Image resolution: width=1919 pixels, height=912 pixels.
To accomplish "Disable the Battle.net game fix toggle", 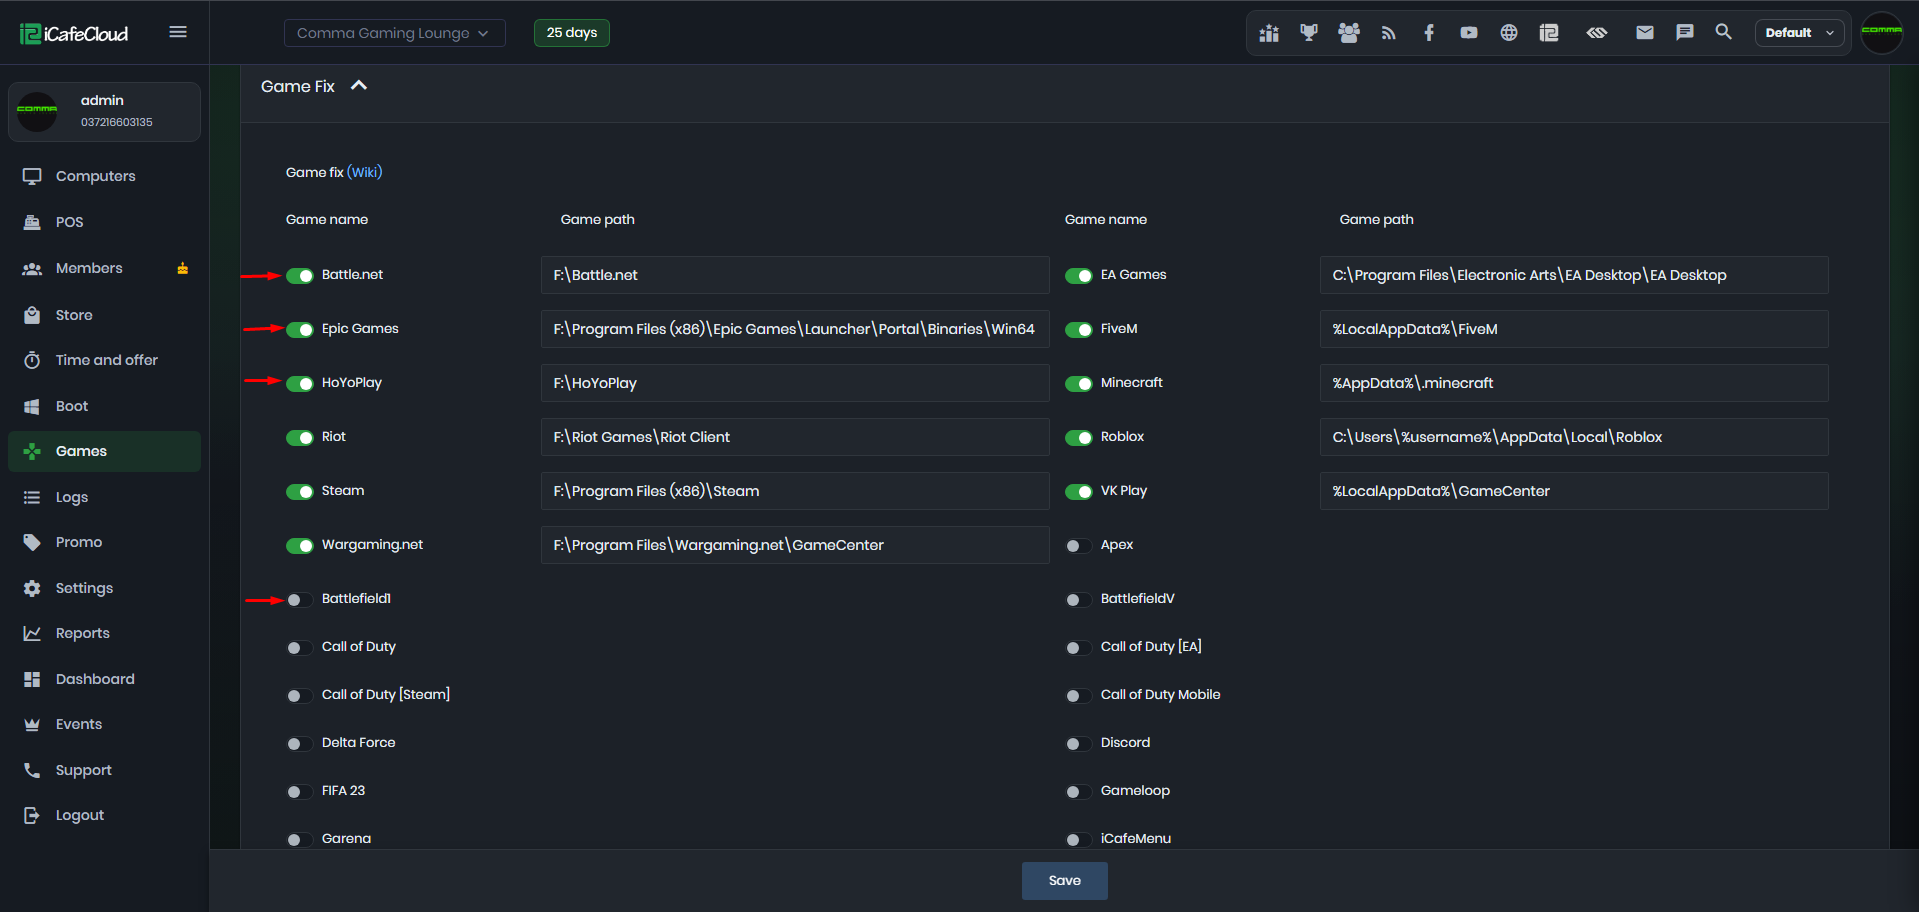I will pyautogui.click(x=300, y=276).
